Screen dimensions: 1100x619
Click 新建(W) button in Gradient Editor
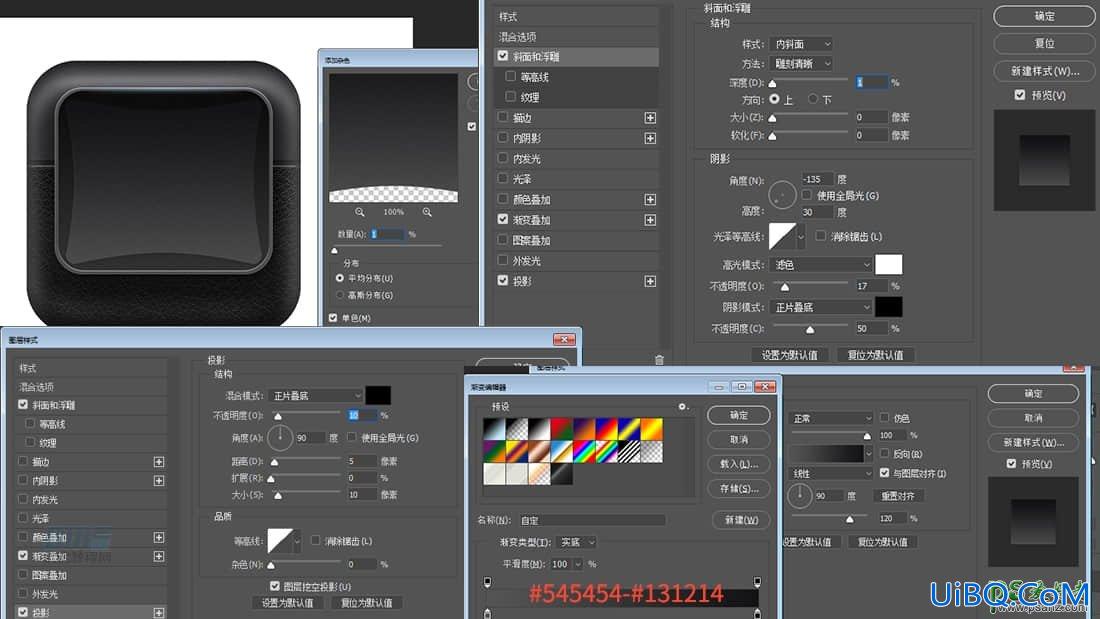point(741,520)
